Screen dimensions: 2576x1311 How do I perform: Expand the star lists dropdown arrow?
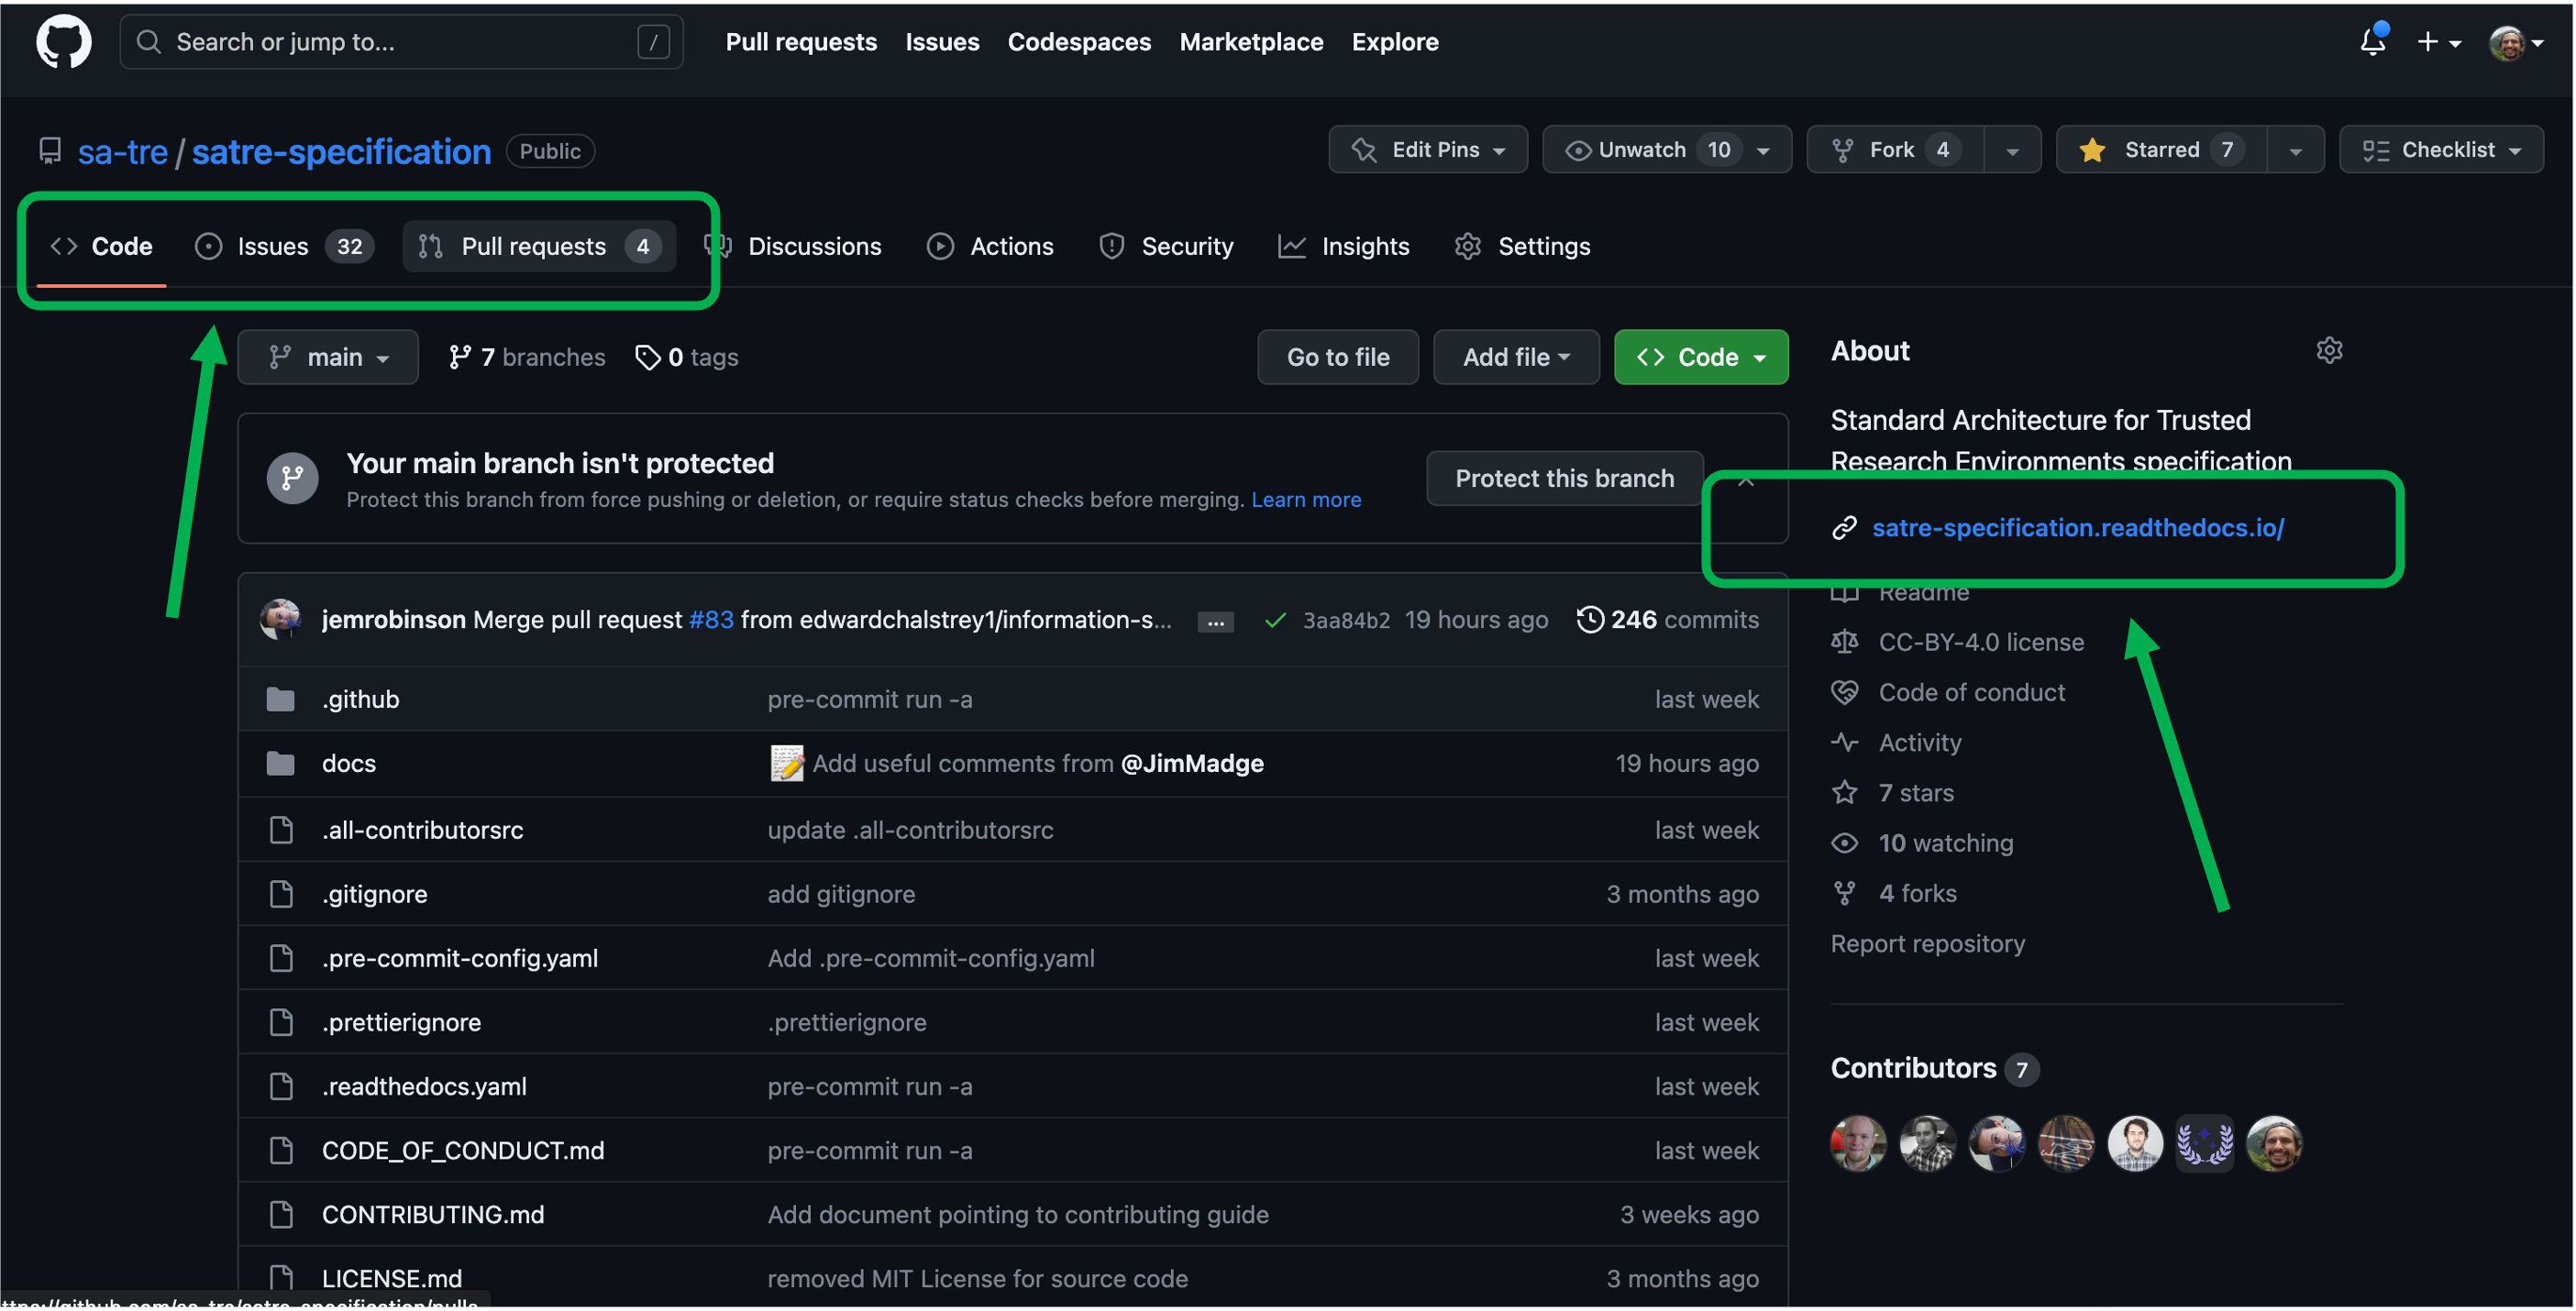click(2295, 150)
